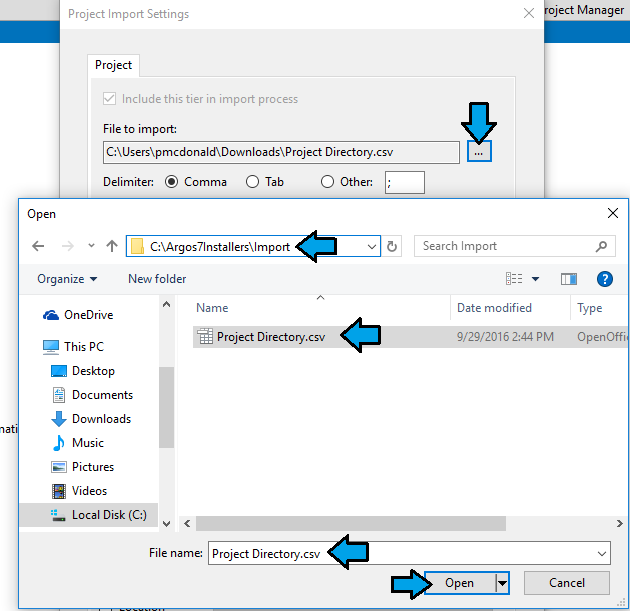Switch to the Project tab
This screenshot has height=611, width=630.
[x=113, y=65]
